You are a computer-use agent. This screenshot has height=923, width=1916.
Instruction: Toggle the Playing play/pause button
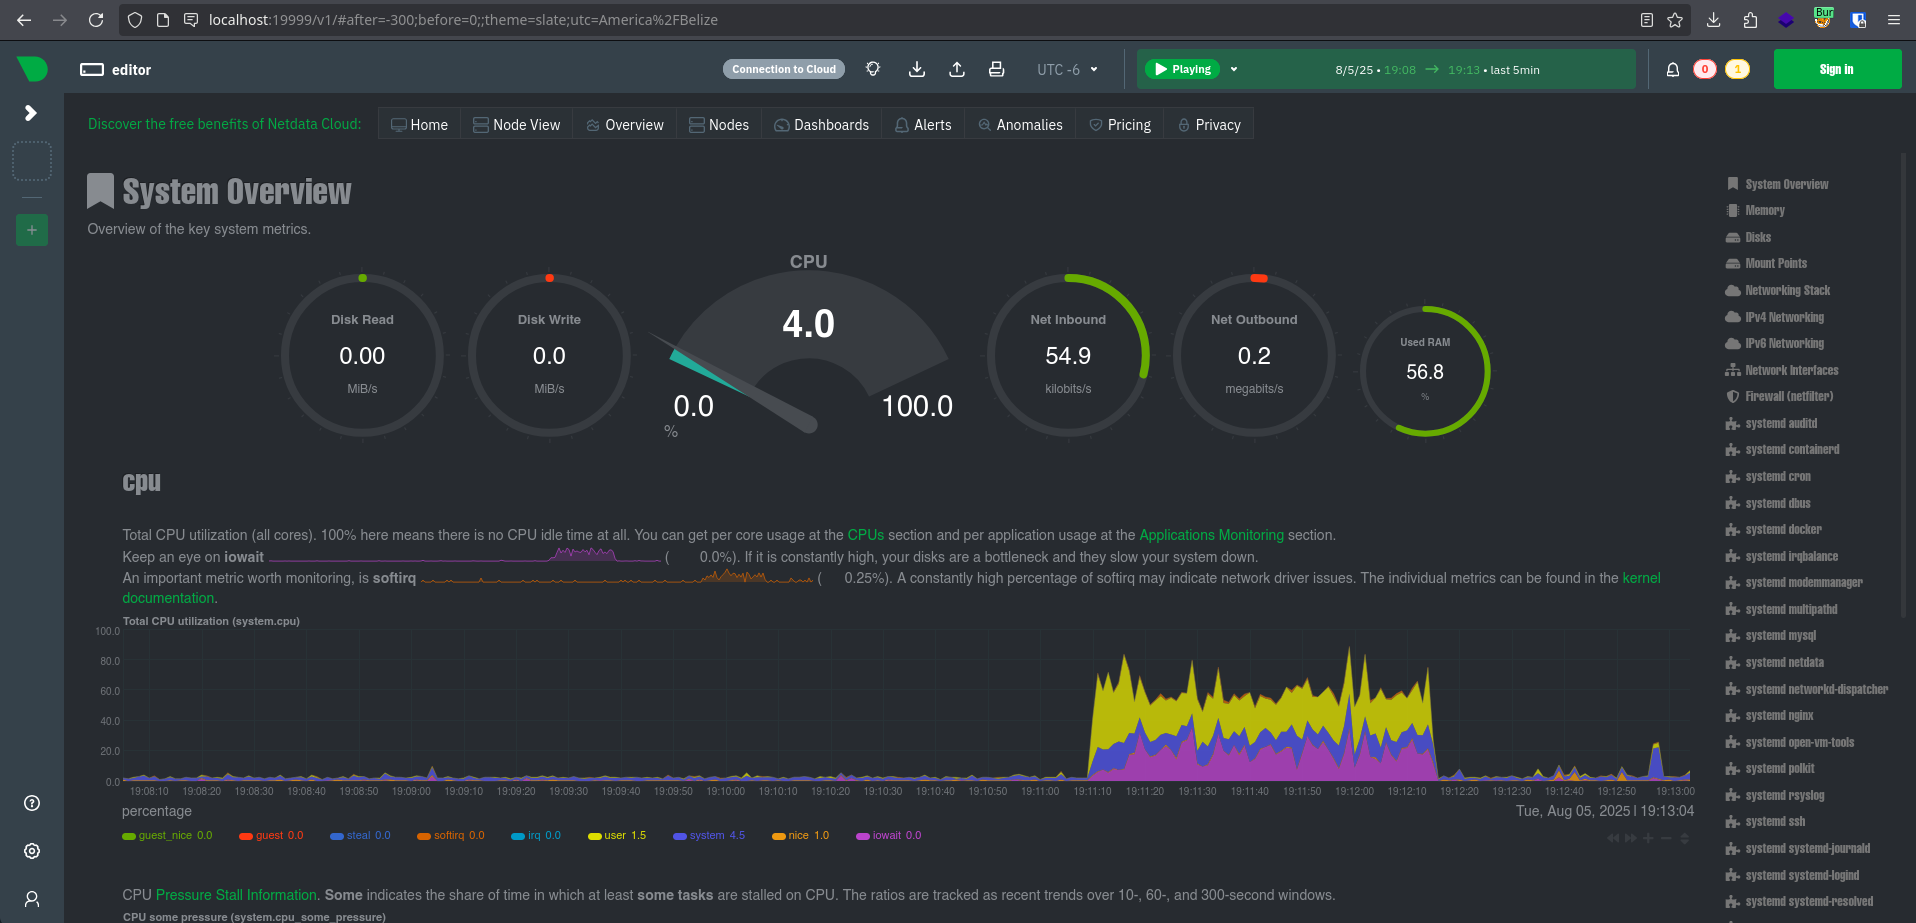tap(1182, 70)
